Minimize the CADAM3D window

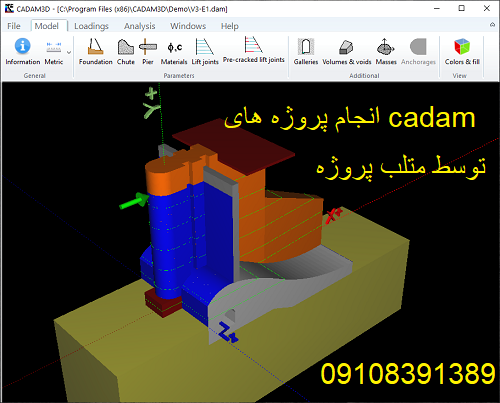tap(437, 9)
